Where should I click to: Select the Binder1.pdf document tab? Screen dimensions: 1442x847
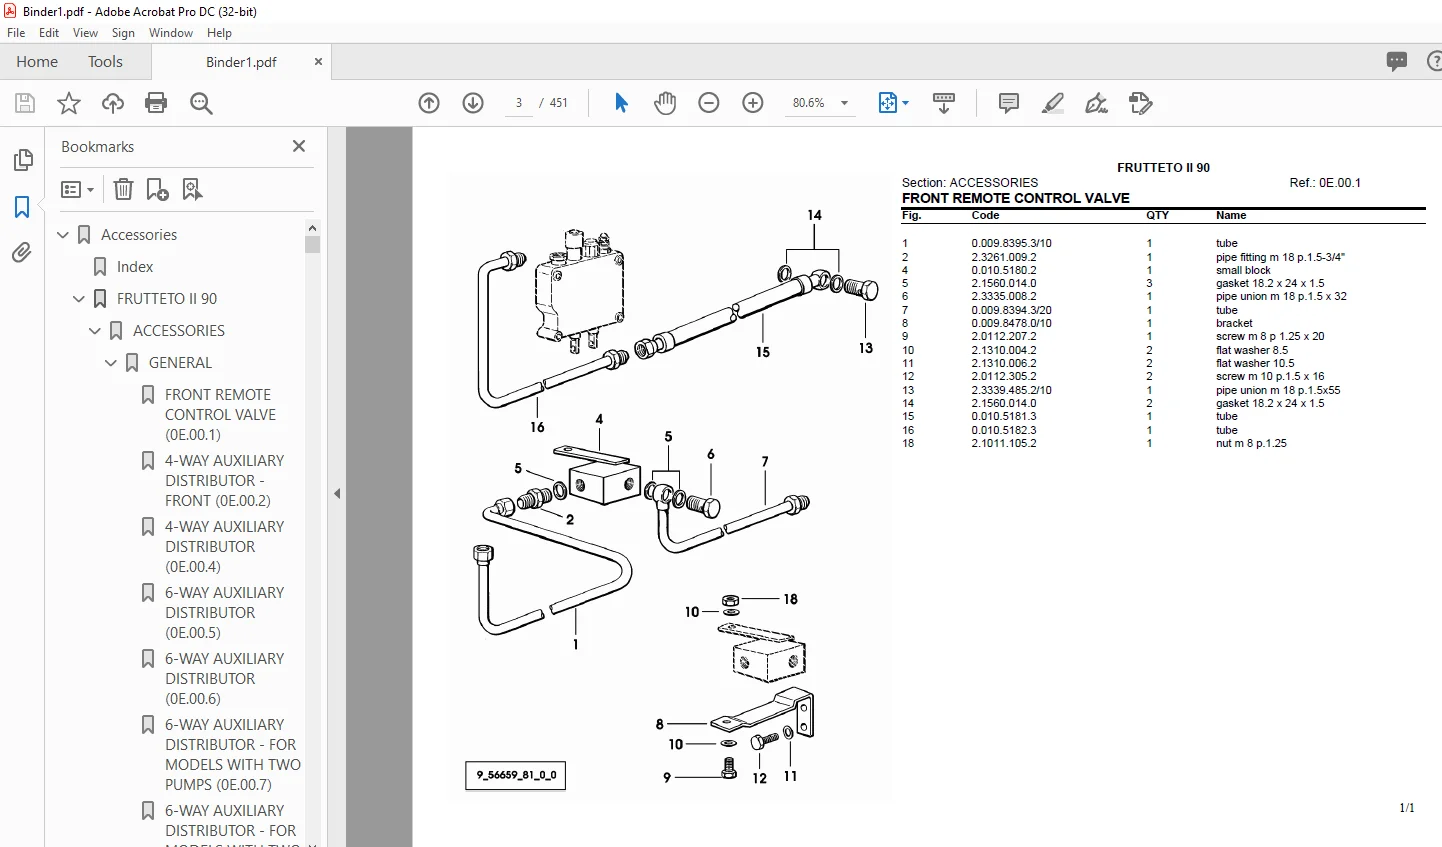(241, 62)
